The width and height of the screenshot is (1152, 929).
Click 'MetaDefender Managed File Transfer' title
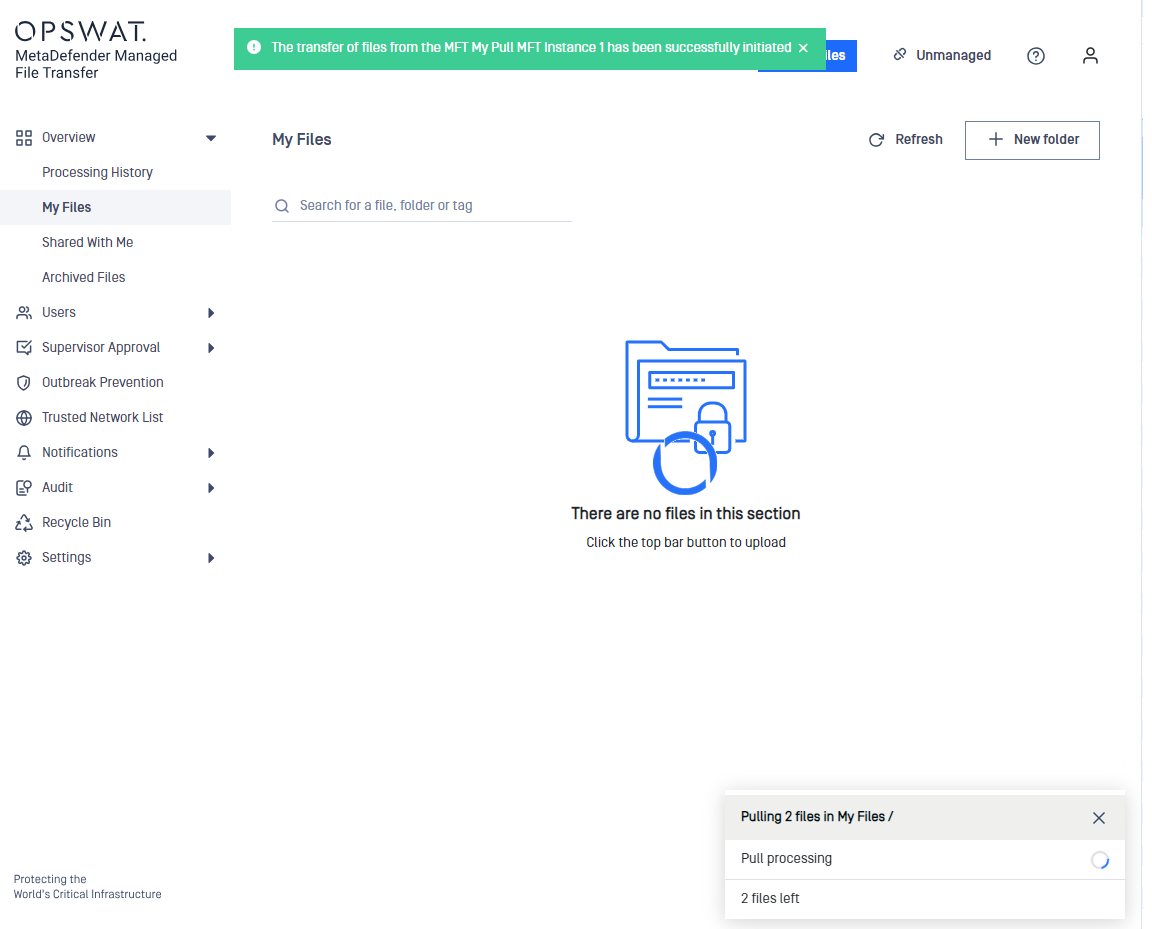(96, 64)
